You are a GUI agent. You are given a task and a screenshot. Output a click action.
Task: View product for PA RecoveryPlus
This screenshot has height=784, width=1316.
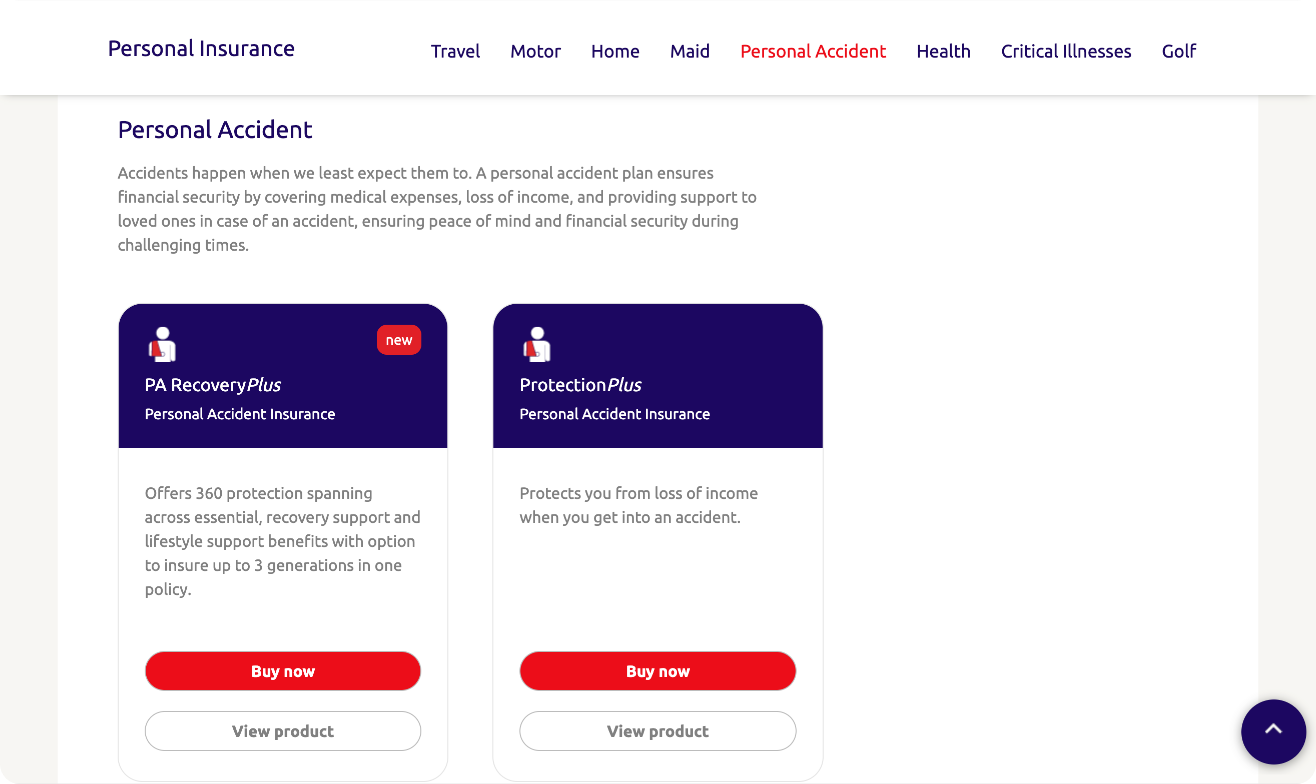(x=283, y=731)
